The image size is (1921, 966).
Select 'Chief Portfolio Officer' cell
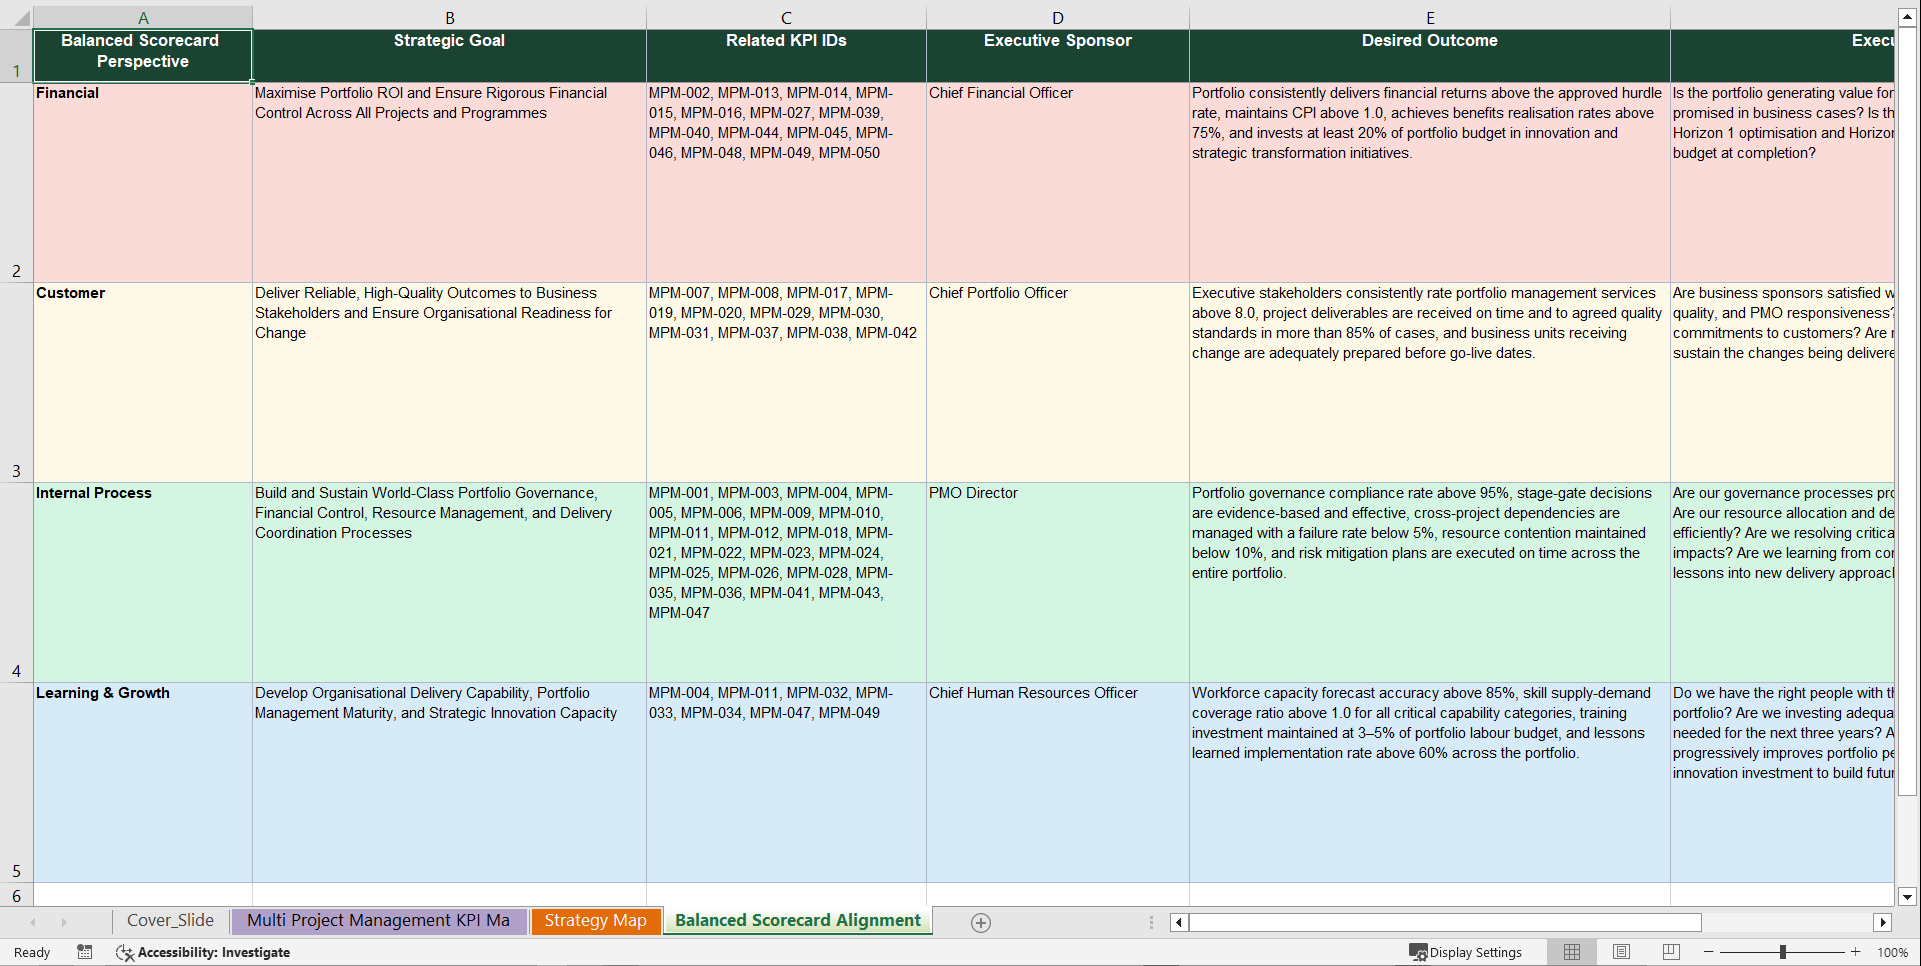(x=1058, y=382)
